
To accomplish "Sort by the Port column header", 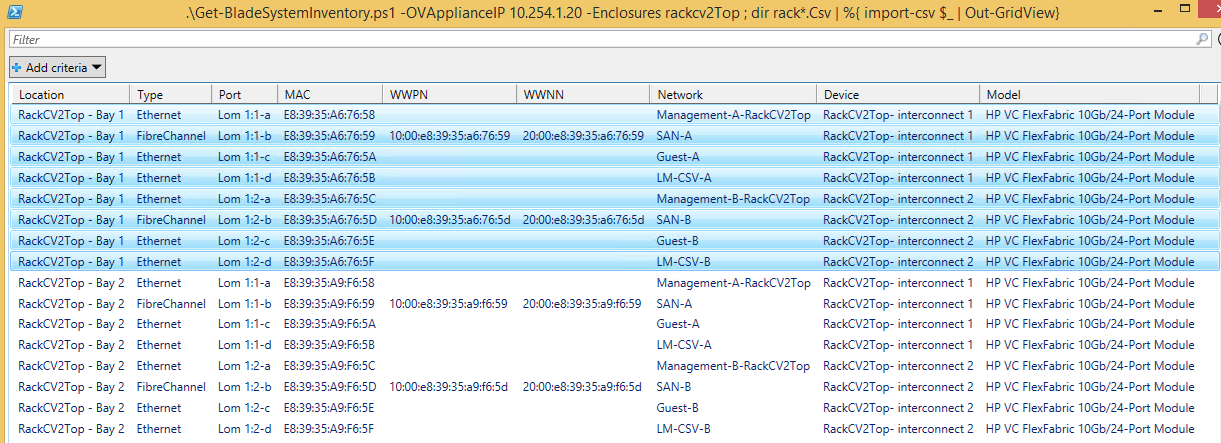I will [244, 94].
